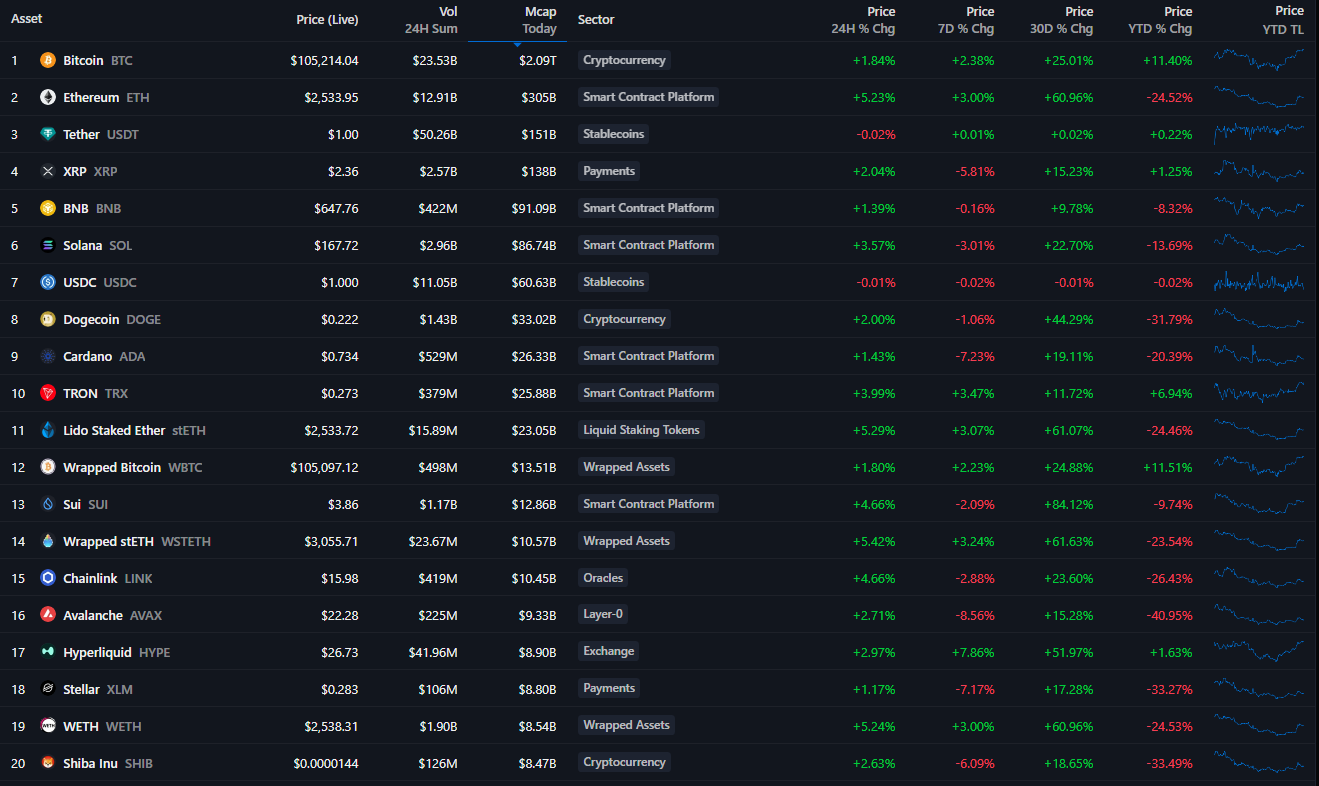The image size is (1319, 786).
Task: Sort by Price 30D % Chg header
Action: point(1061,20)
